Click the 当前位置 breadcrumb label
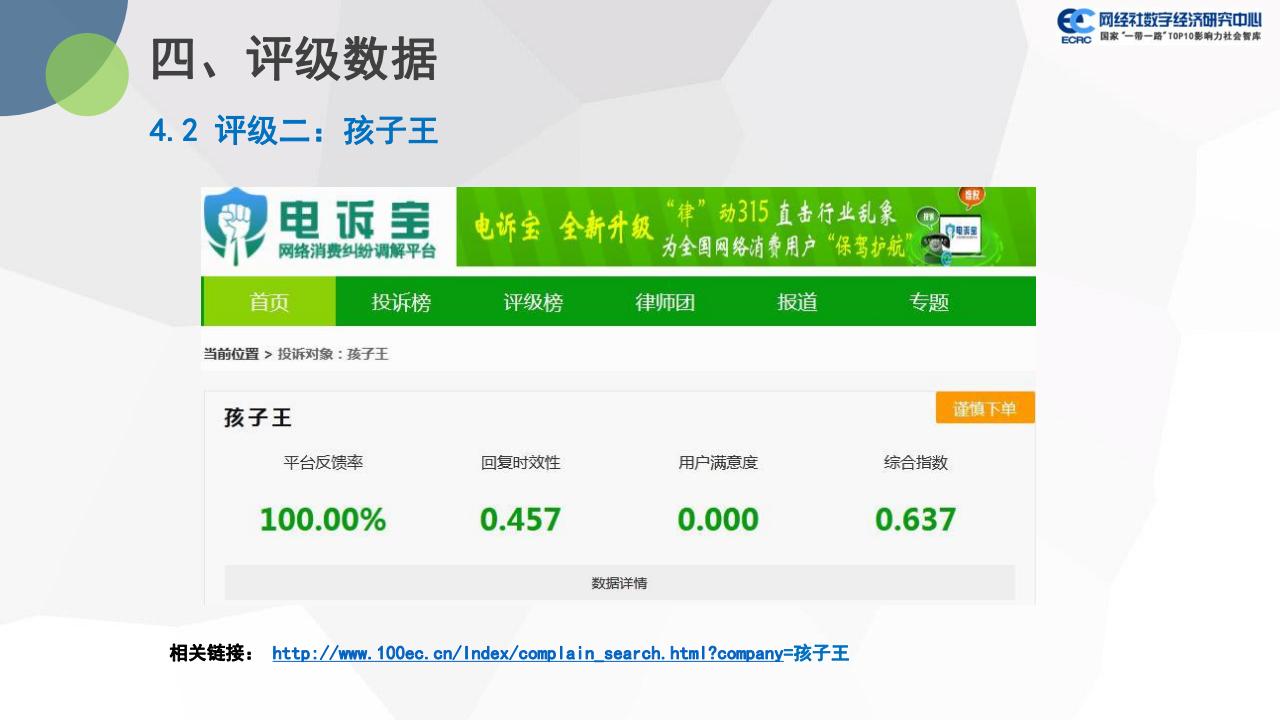The image size is (1280, 720). (231, 354)
